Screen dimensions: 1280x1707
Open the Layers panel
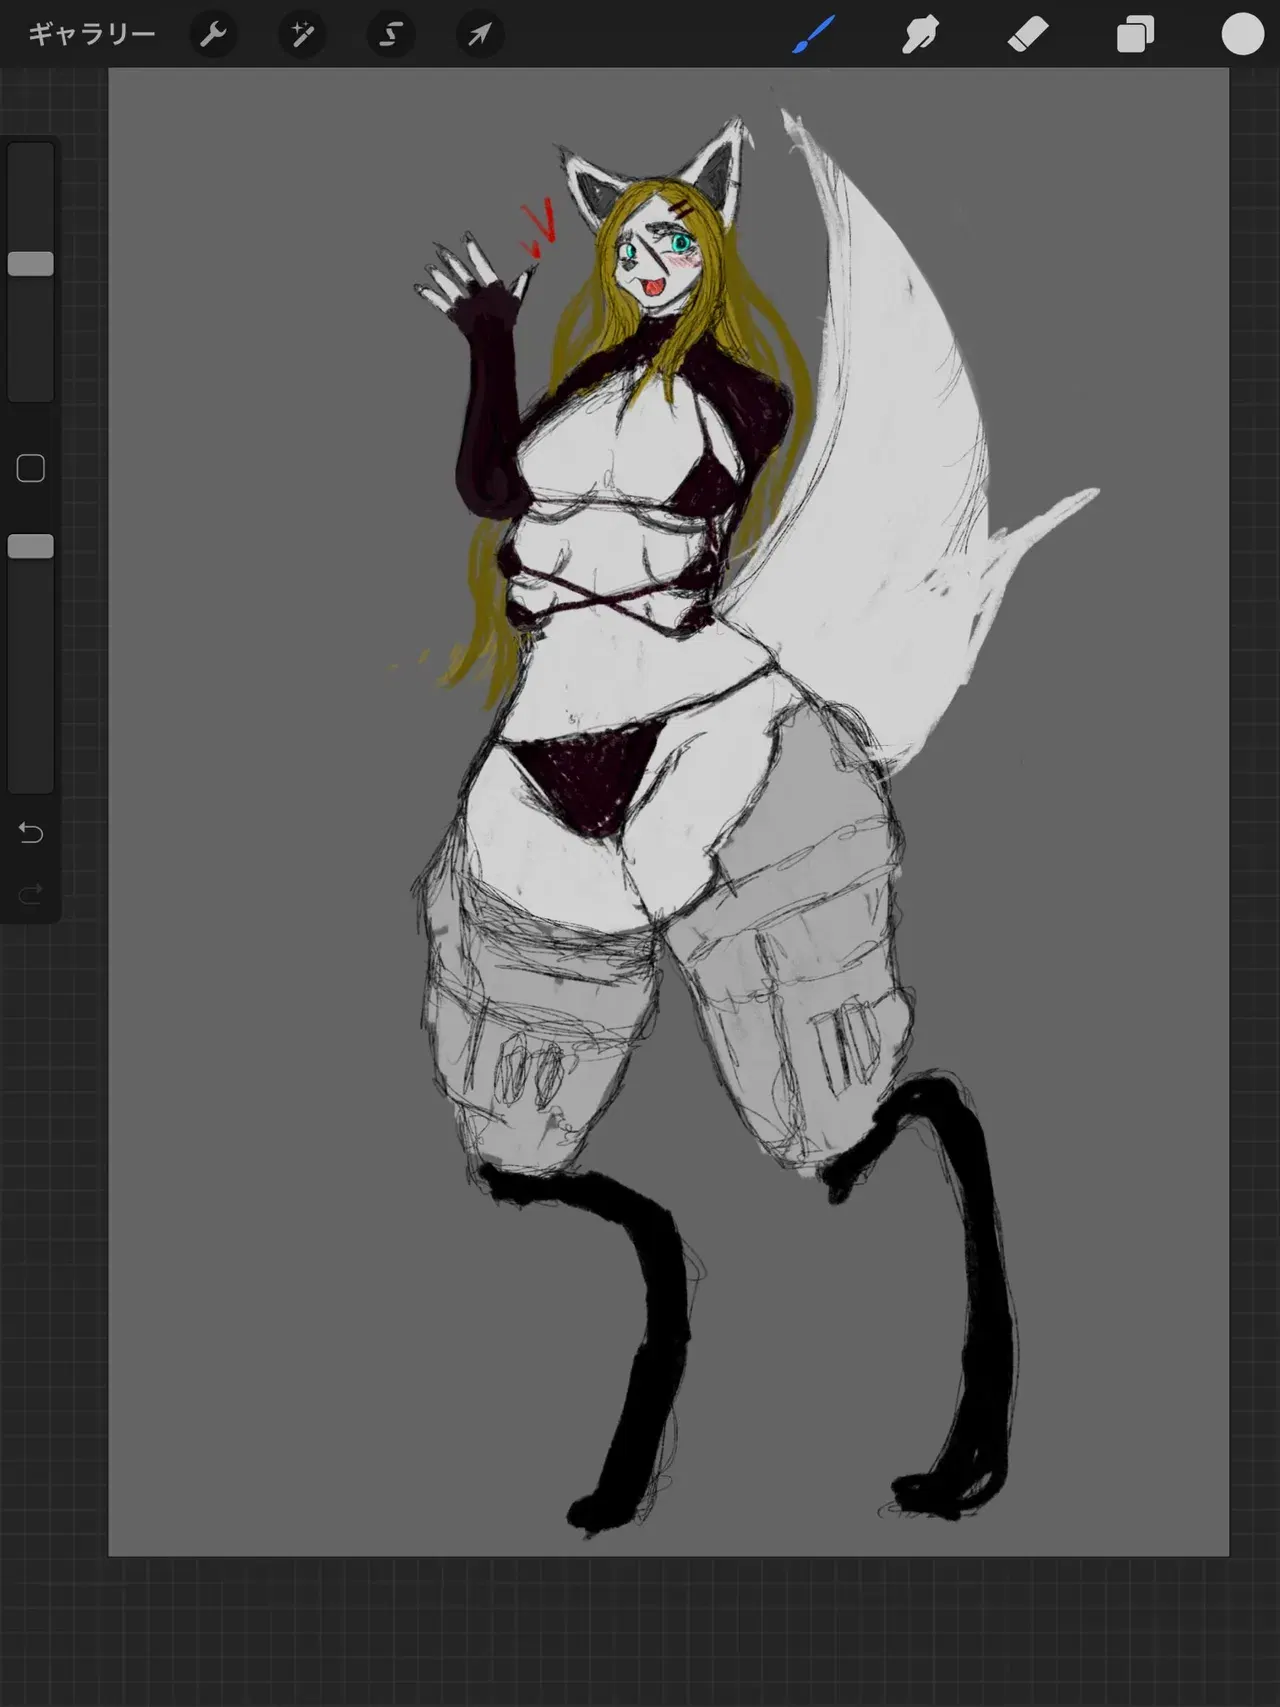(x=1135, y=35)
